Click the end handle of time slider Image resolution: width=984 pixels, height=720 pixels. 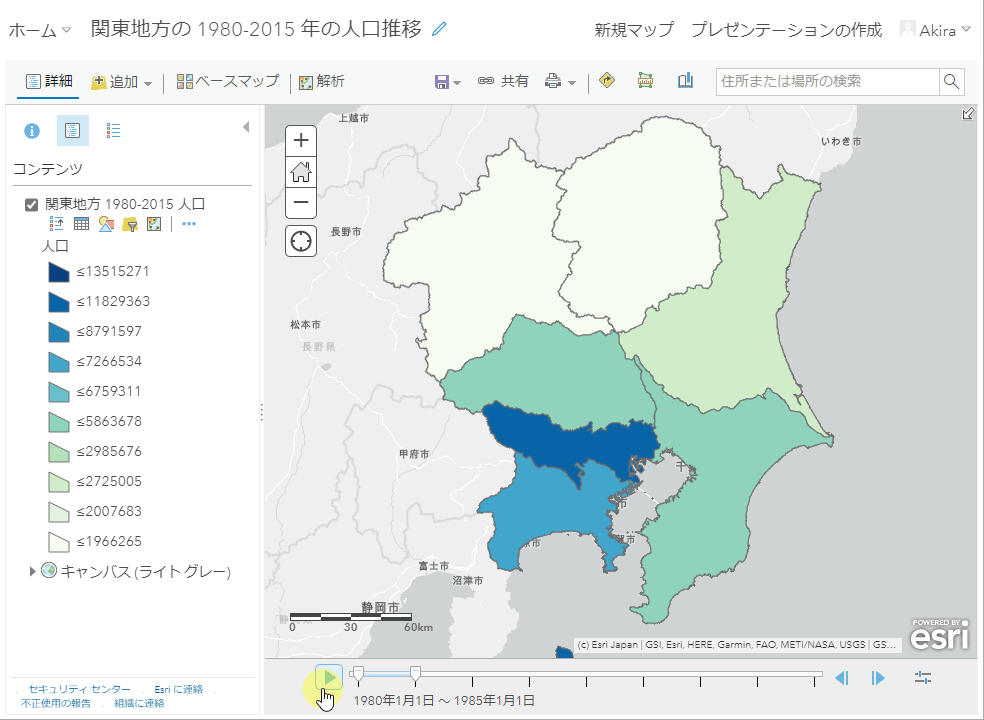pos(415,675)
